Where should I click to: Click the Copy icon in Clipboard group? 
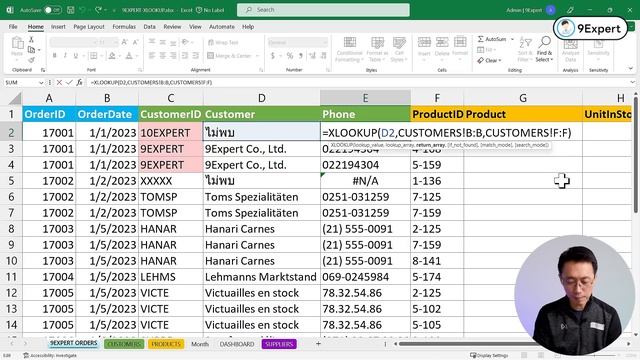point(31,50)
